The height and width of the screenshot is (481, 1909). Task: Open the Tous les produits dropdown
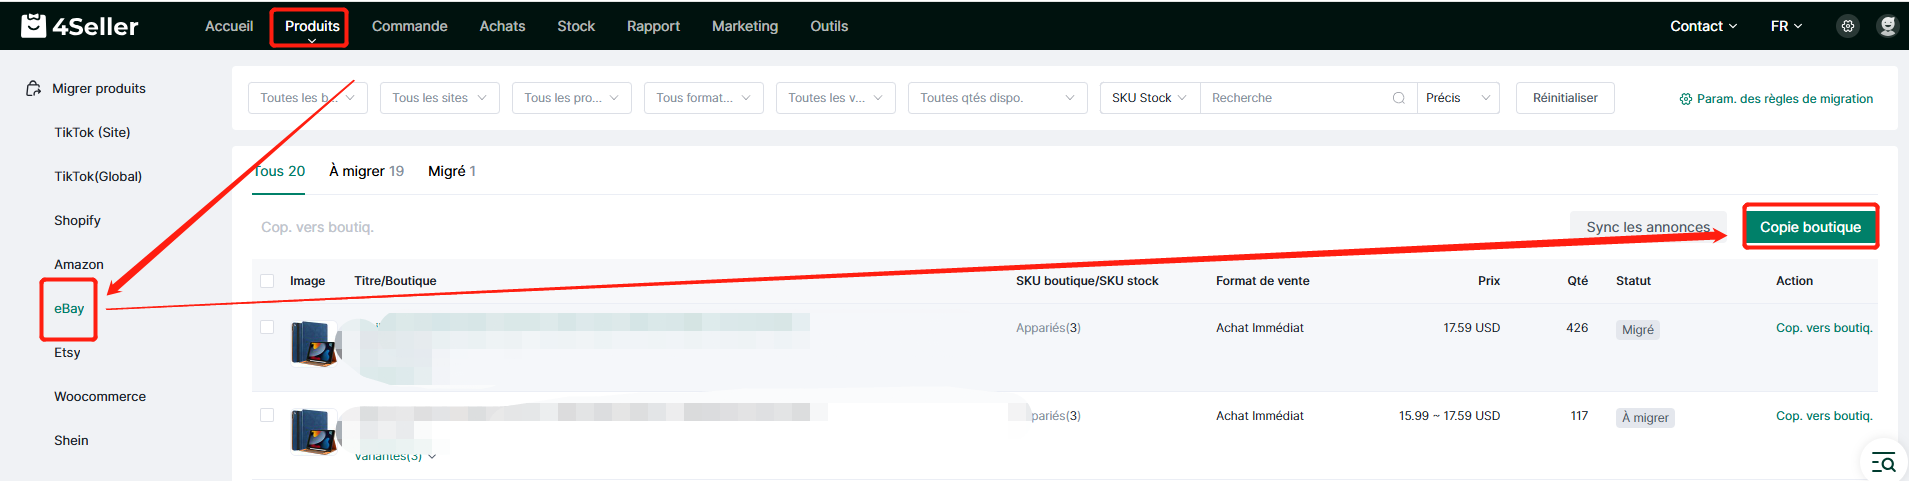[572, 98]
